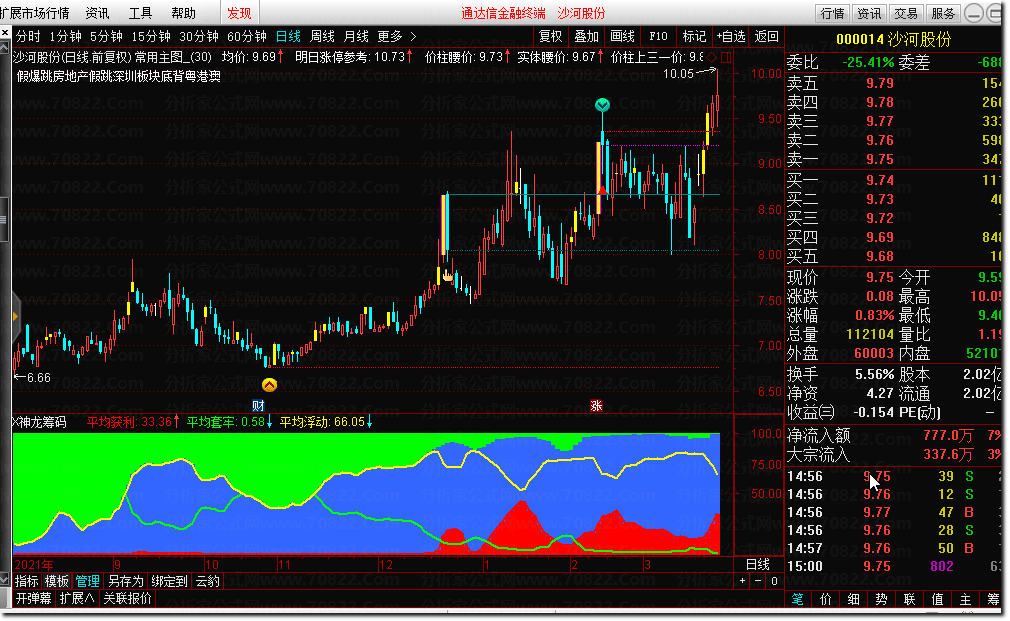Screen dimensions: 1010x621
Task: Switch chart to 1分钟 period
Action: point(66,37)
